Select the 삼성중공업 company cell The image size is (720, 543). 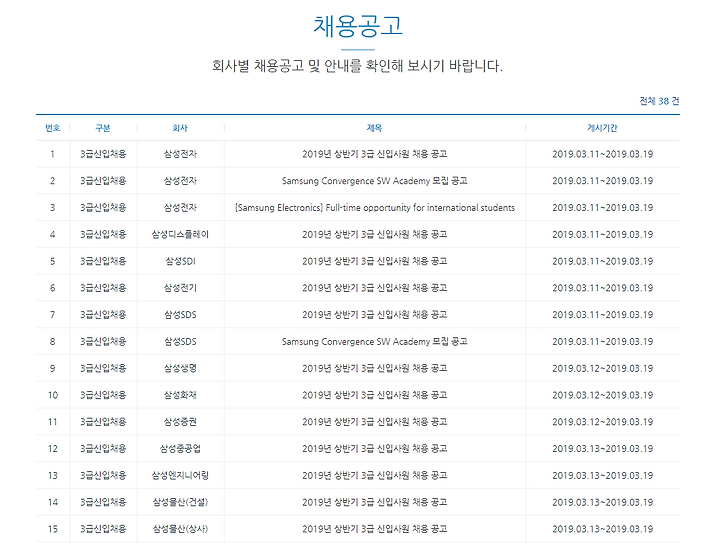pos(180,448)
